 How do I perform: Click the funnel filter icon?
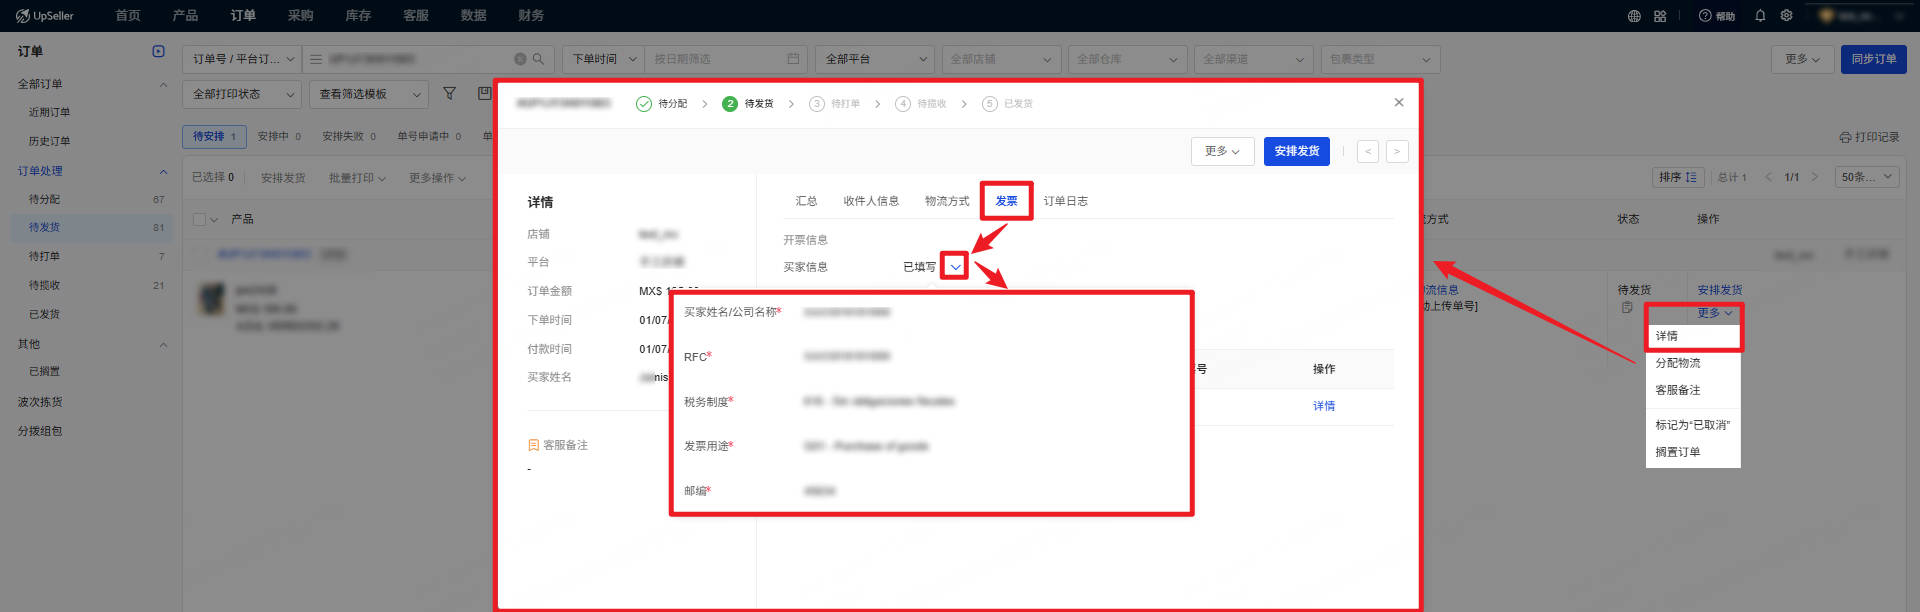450,94
